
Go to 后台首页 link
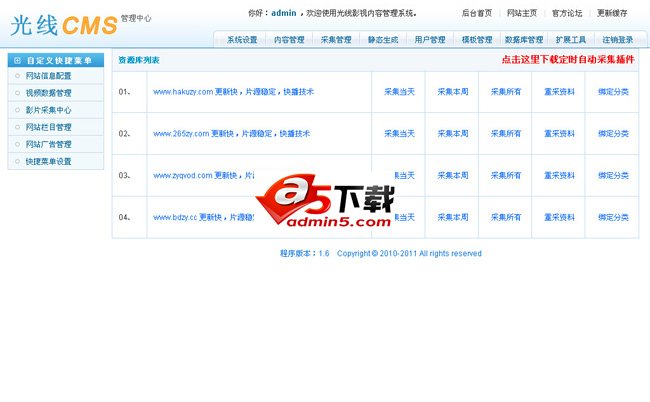coord(477,13)
